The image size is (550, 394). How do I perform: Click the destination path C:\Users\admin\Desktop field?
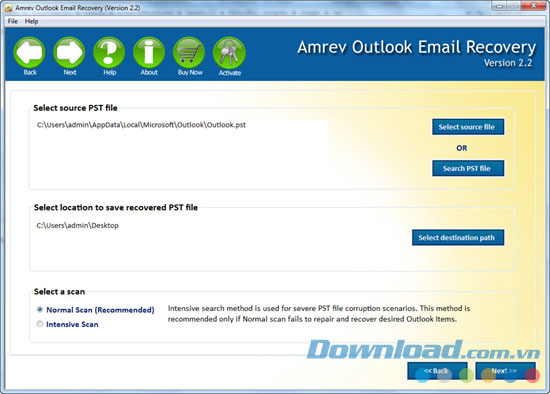[78, 226]
